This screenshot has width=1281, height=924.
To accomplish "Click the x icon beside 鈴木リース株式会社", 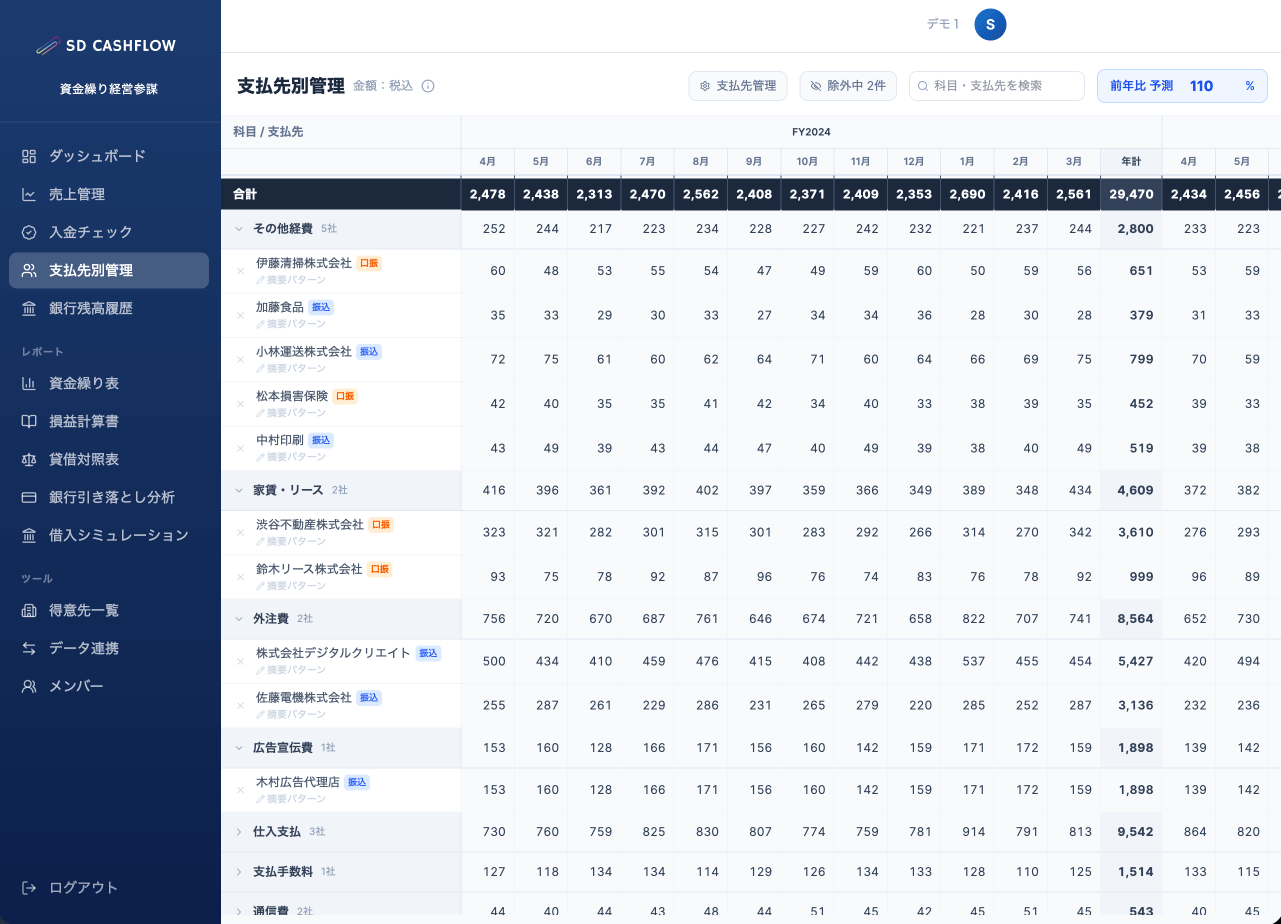I will 240,577.
